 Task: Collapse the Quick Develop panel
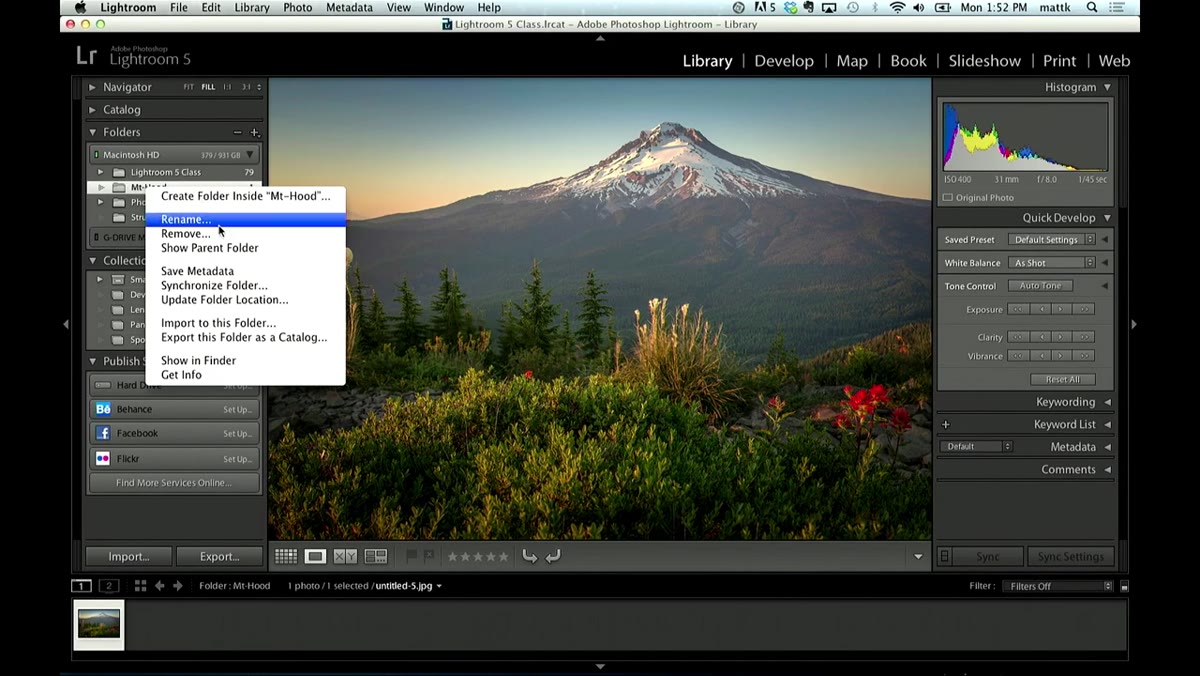(1107, 218)
